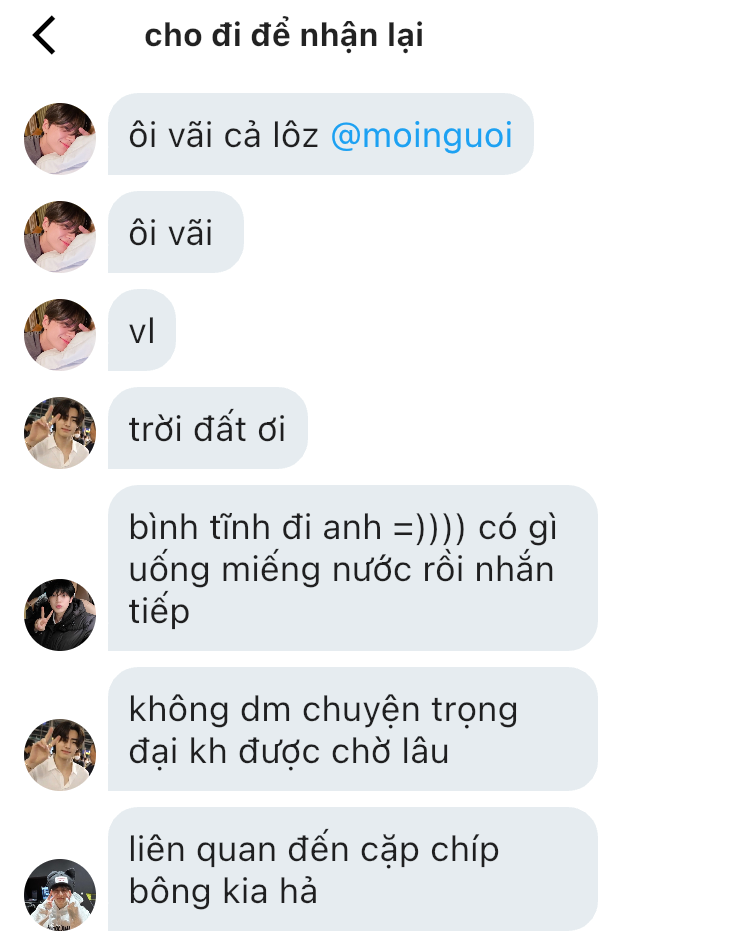Open profile picture beside 'trời đất ơi'

click(x=60, y=432)
